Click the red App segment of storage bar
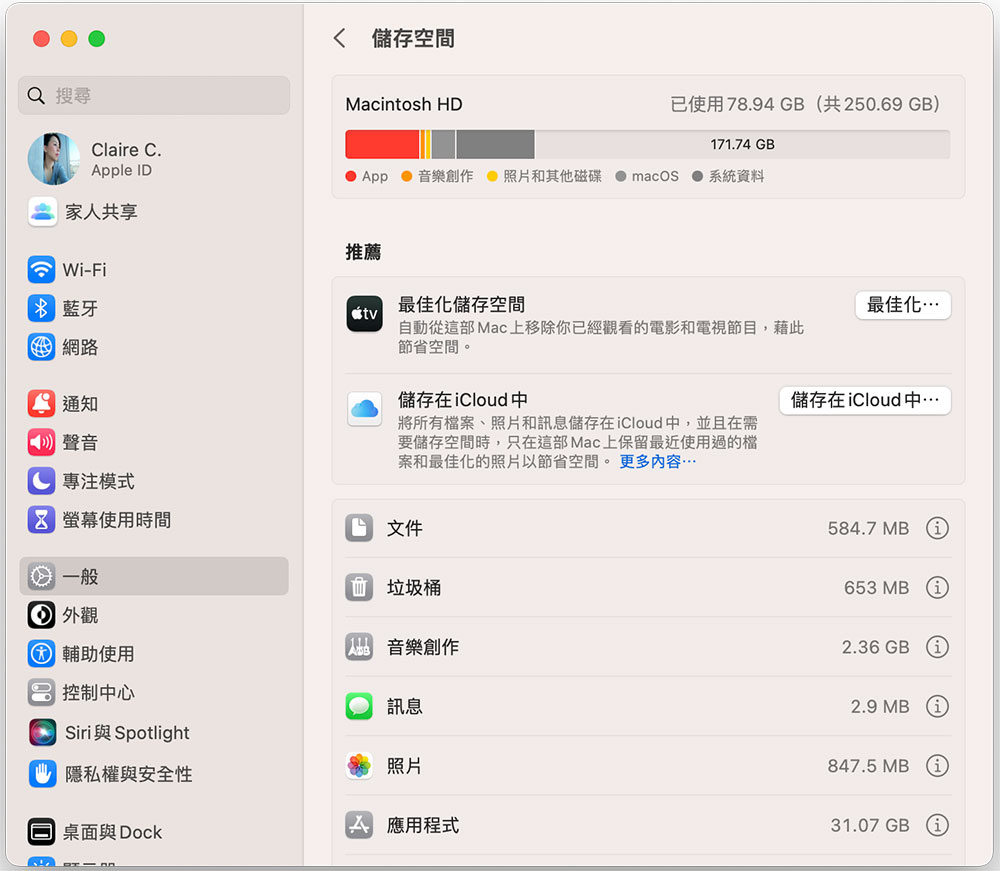The width and height of the screenshot is (1000, 871). 382,144
